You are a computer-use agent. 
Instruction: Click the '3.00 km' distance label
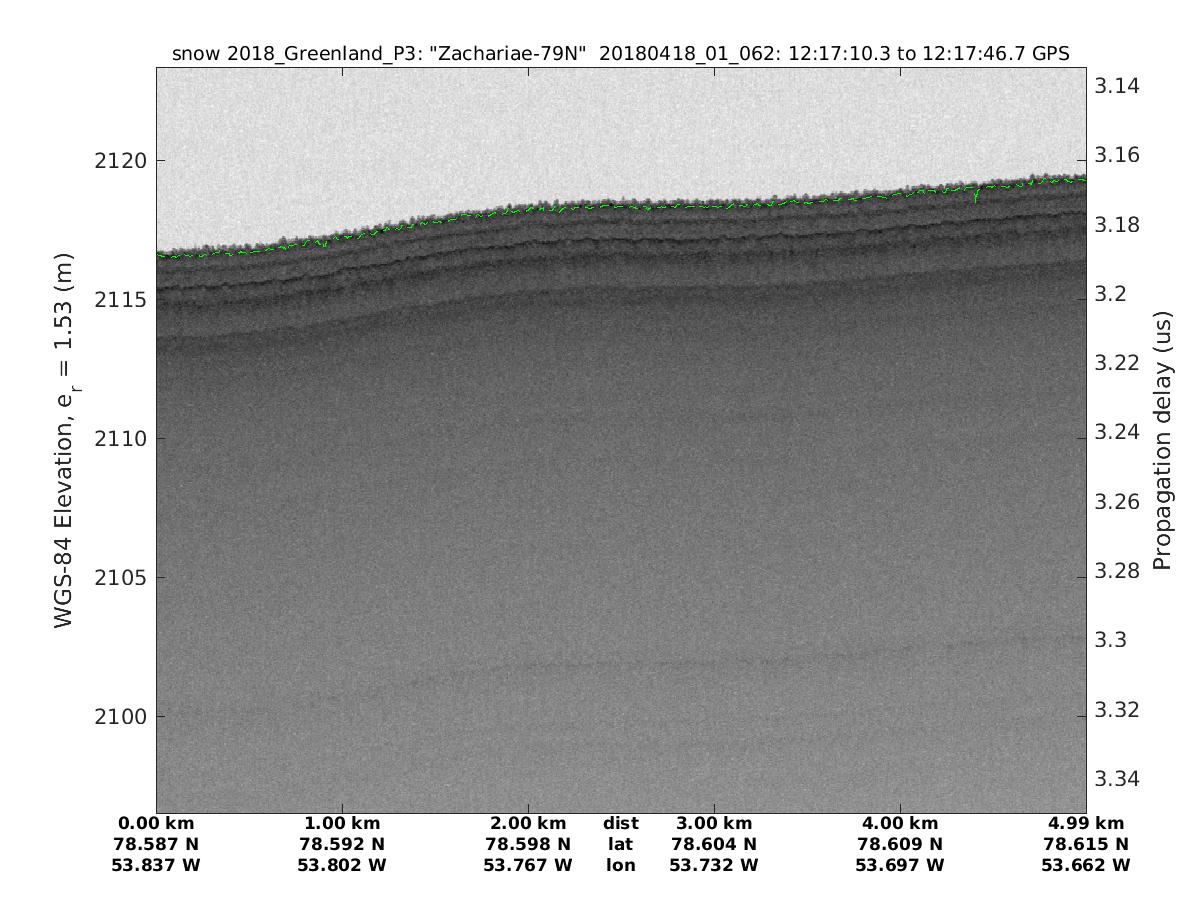pyautogui.click(x=714, y=824)
